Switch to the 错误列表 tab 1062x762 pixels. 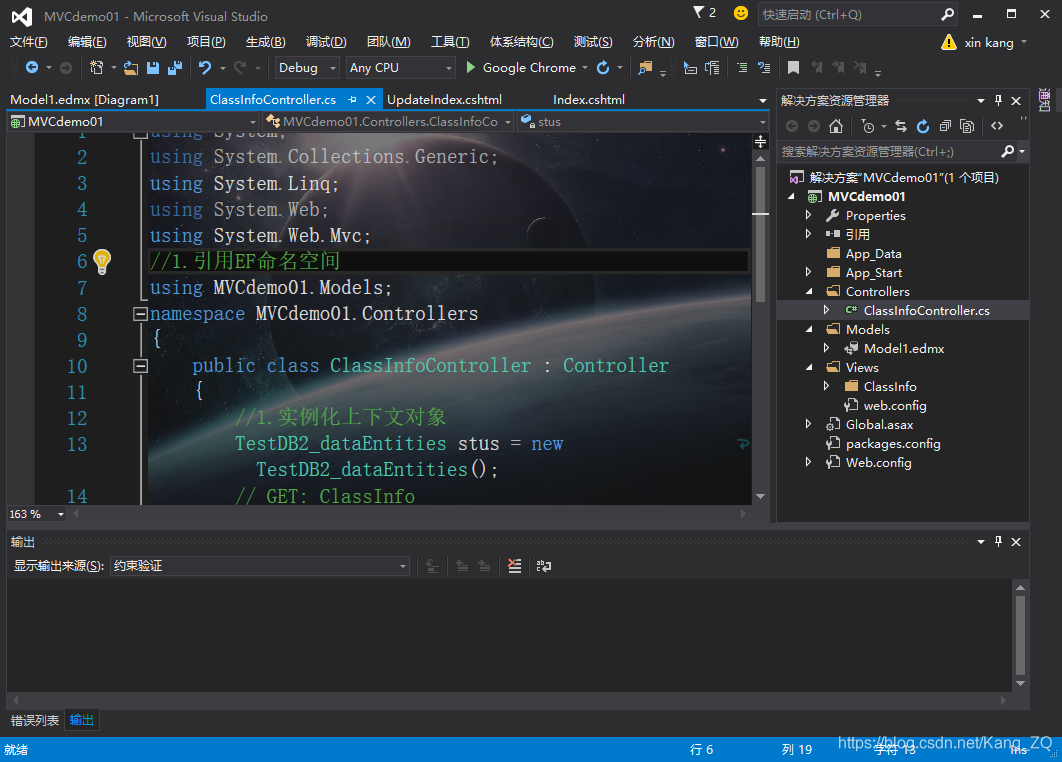[x=35, y=720]
